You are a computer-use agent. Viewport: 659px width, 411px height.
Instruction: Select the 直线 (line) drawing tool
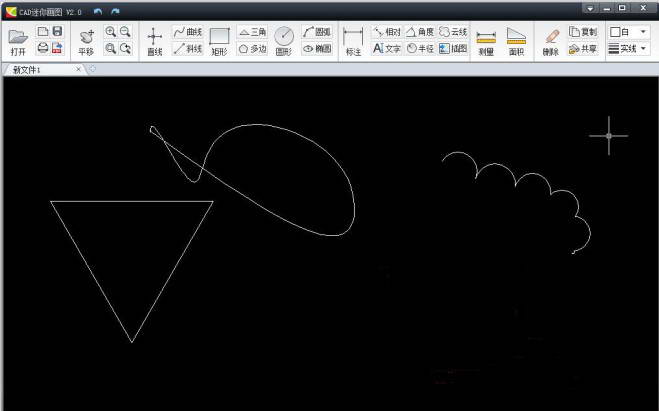click(x=154, y=41)
